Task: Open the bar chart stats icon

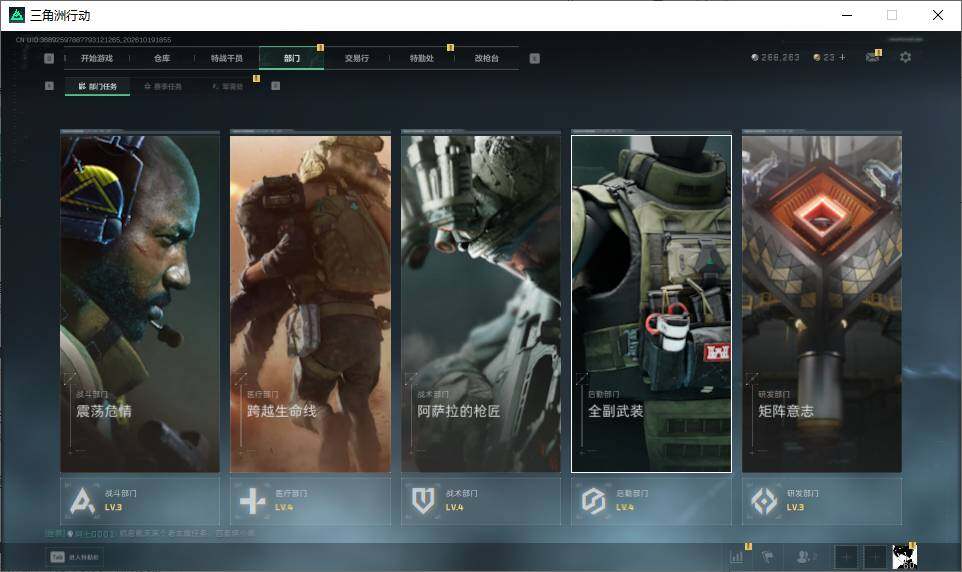Action: [737, 557]
